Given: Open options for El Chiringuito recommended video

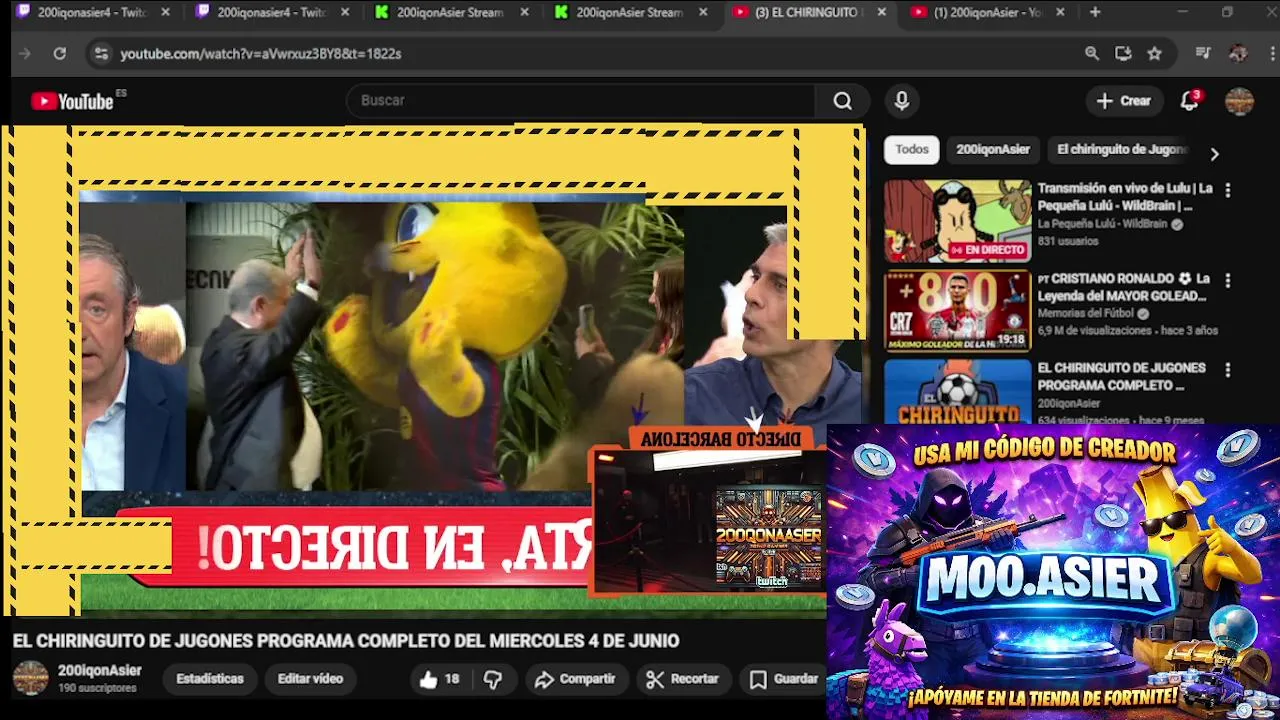Looking at the screenshot, I should [x=1228, y=370].
